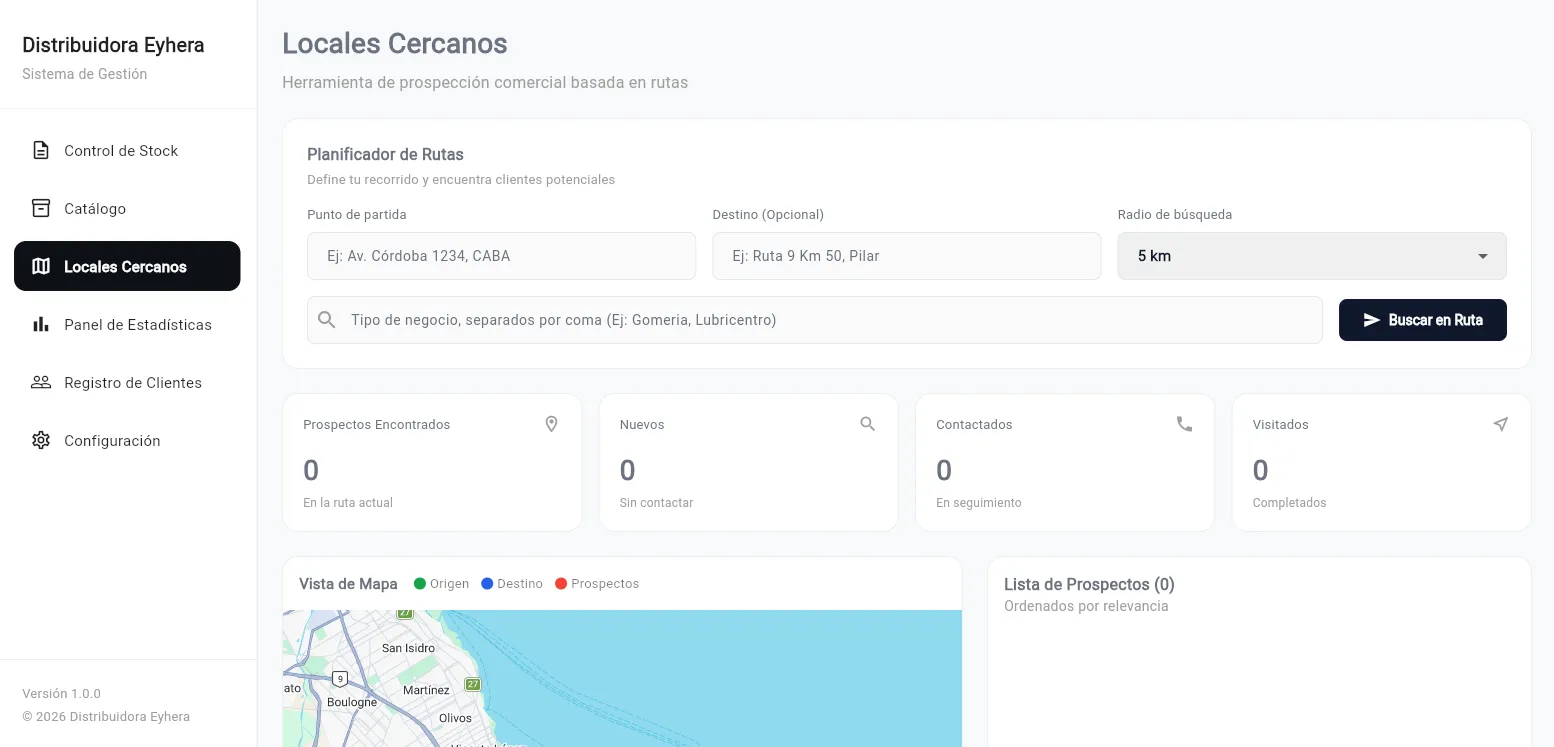The image size is (1554, 747).
Task: Click the Catálogo archive box icon
Action: coord(41,209)
